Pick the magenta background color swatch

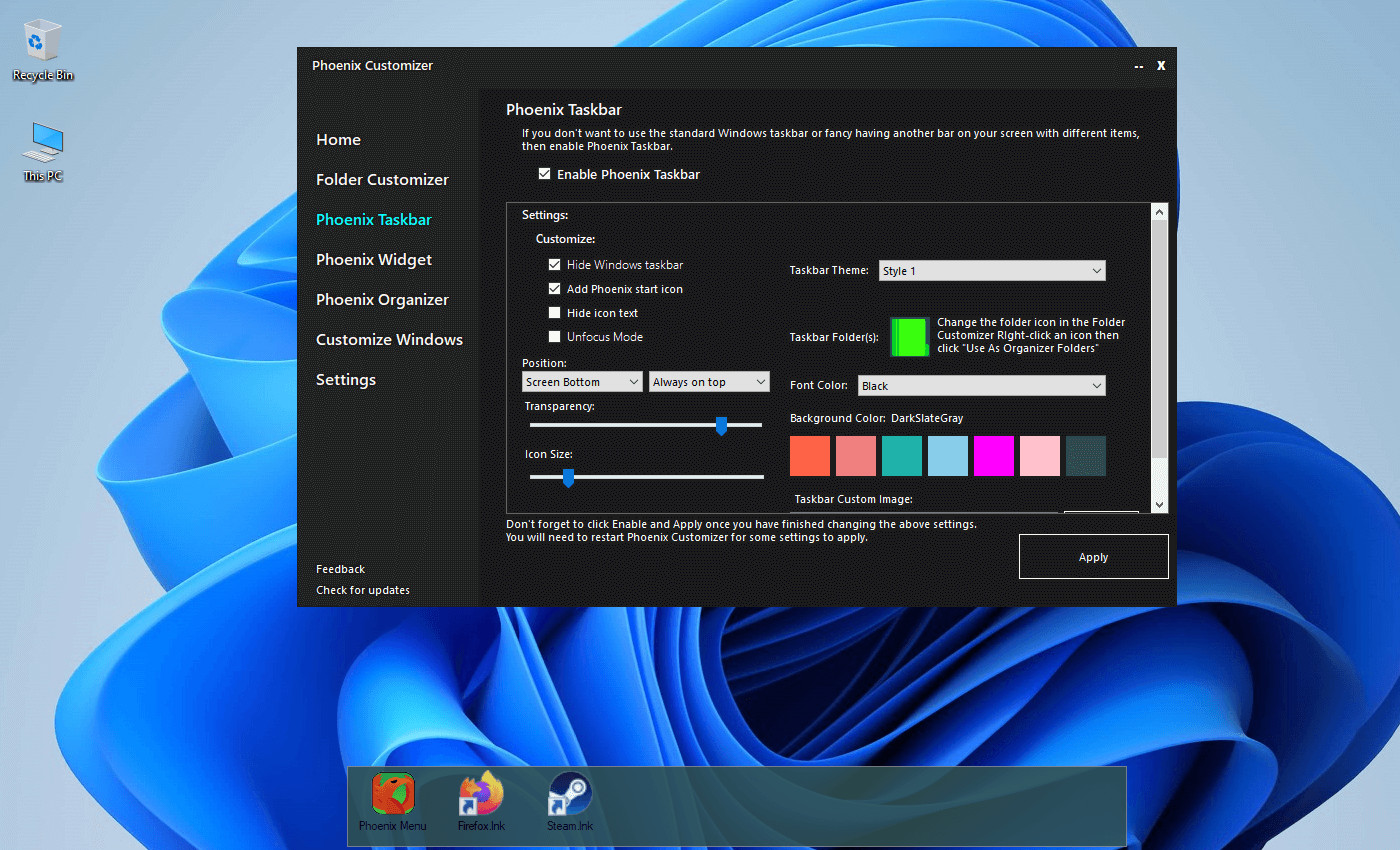994,456
